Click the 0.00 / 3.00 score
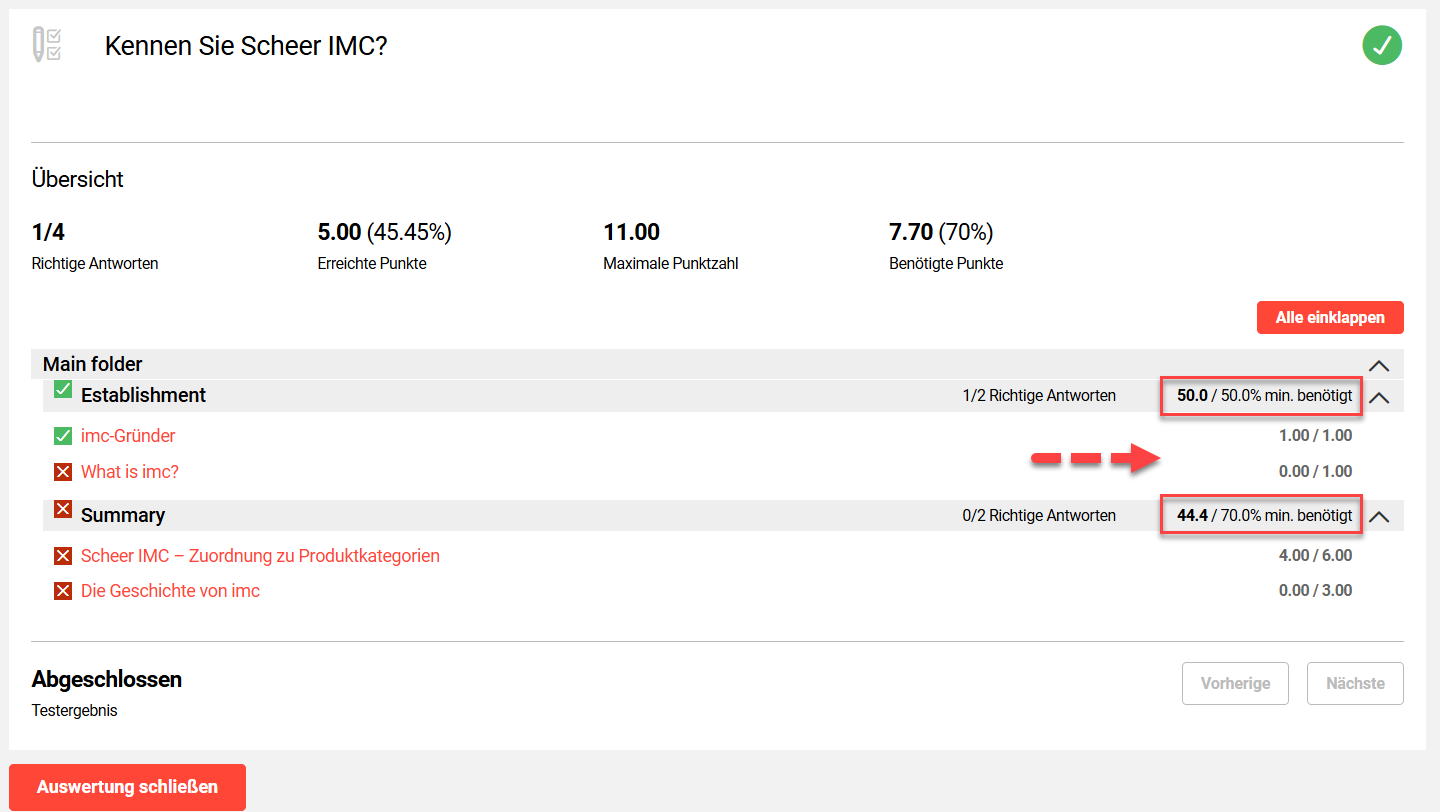This screenshot has height=812, width=1440. tap(1316, 591)
